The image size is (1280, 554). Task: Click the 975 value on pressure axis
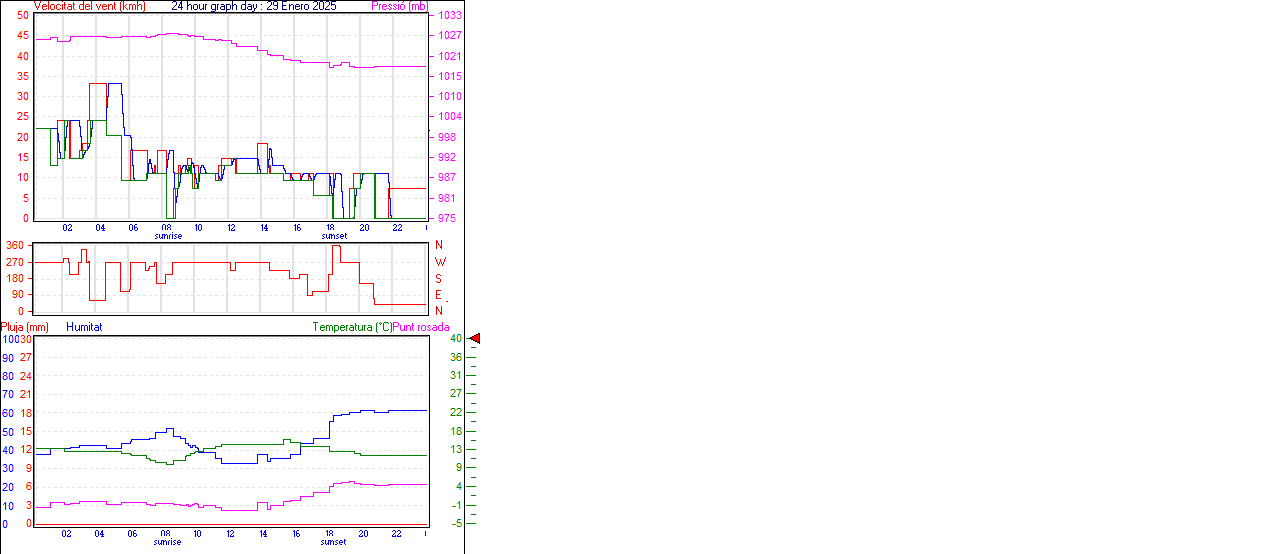tap(448, 218)
